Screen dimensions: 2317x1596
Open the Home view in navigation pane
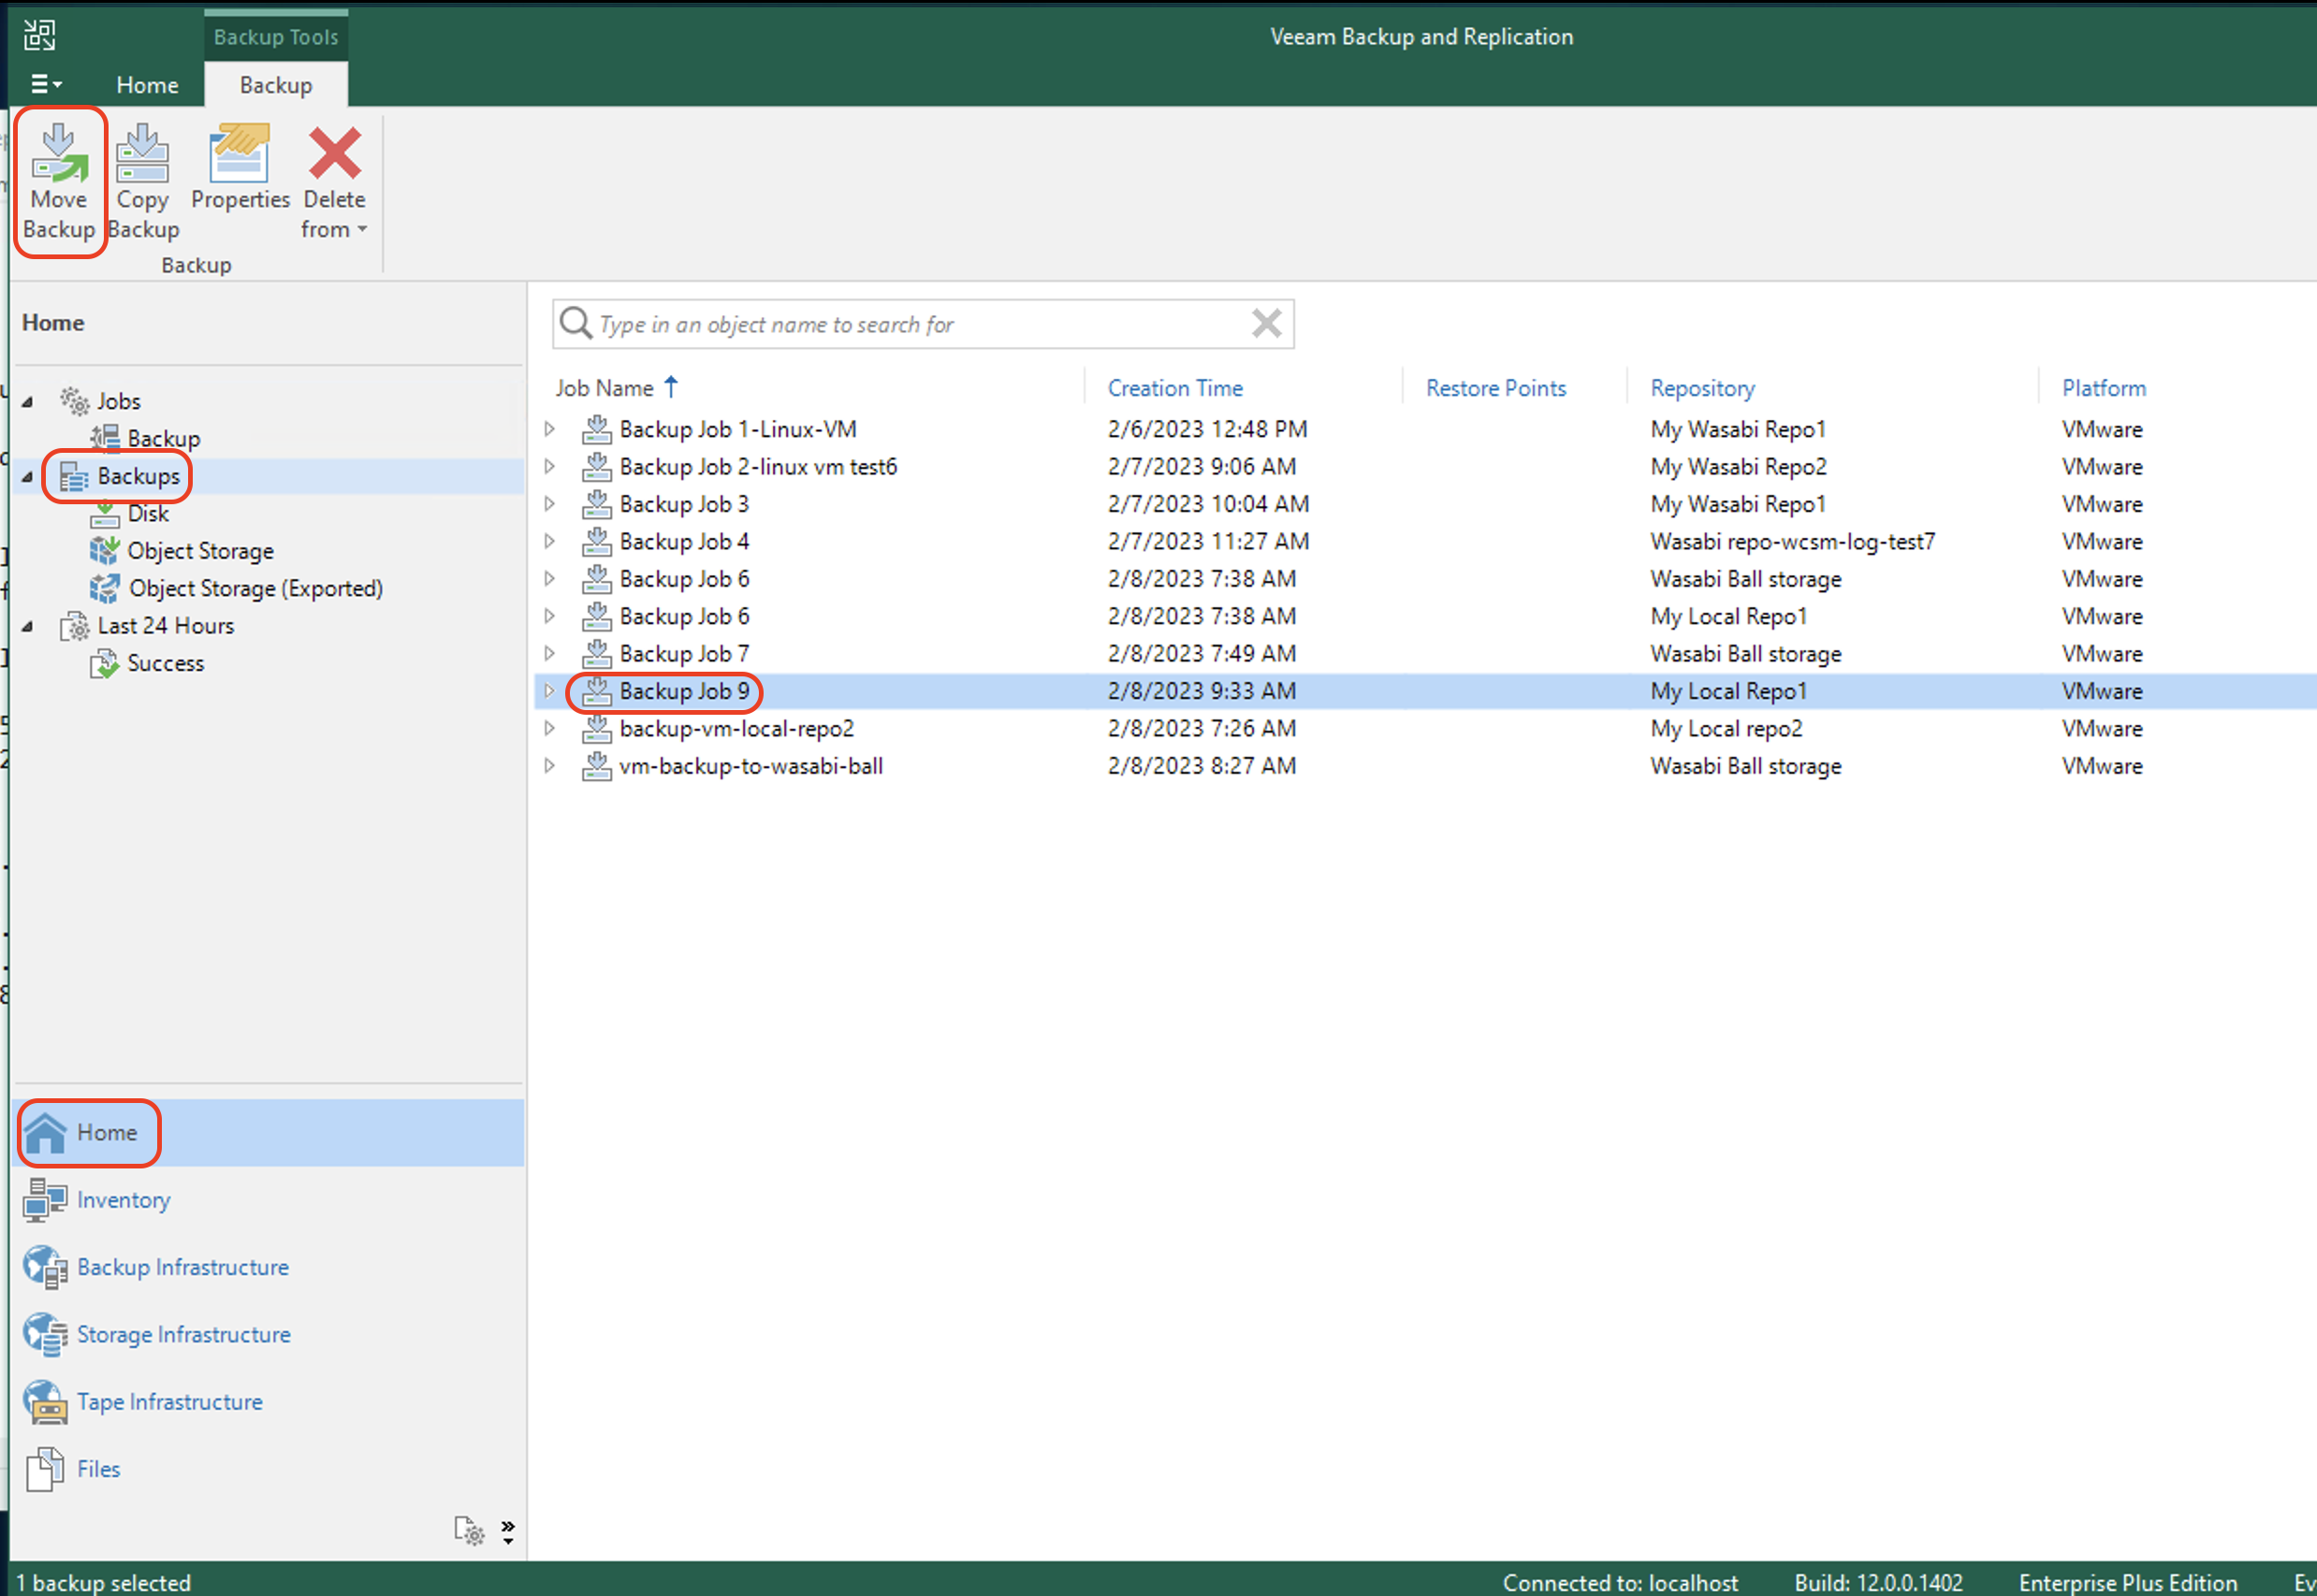point(268,1132)
